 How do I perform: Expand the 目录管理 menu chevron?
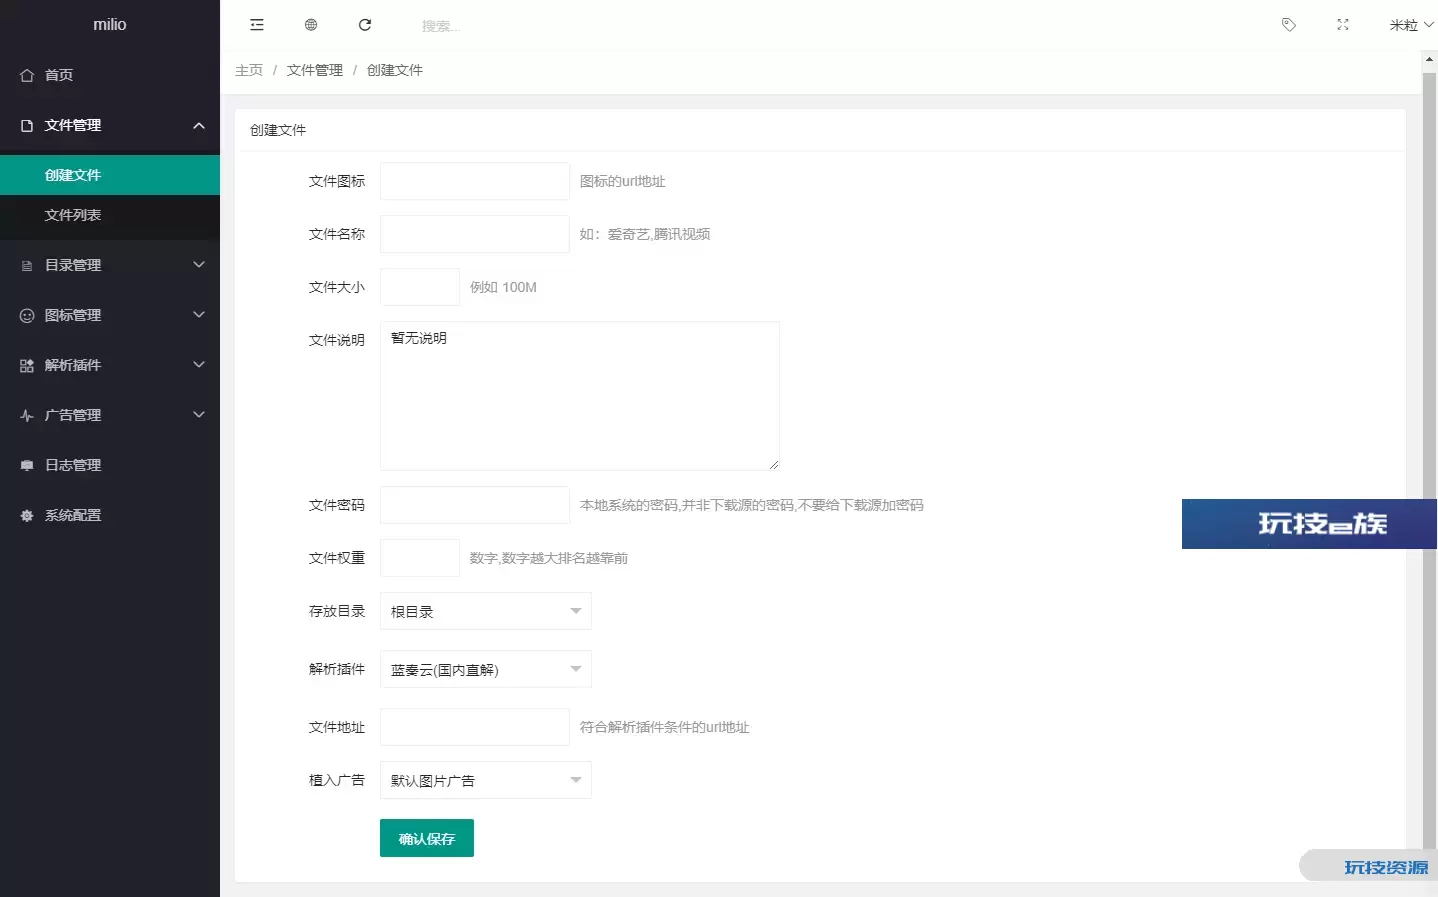199,265
